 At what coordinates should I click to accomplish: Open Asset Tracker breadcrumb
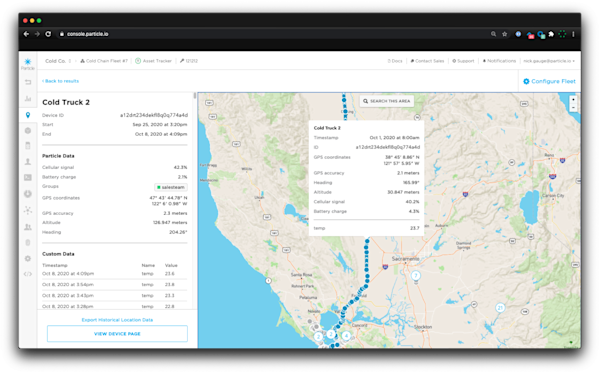[153, 61]
